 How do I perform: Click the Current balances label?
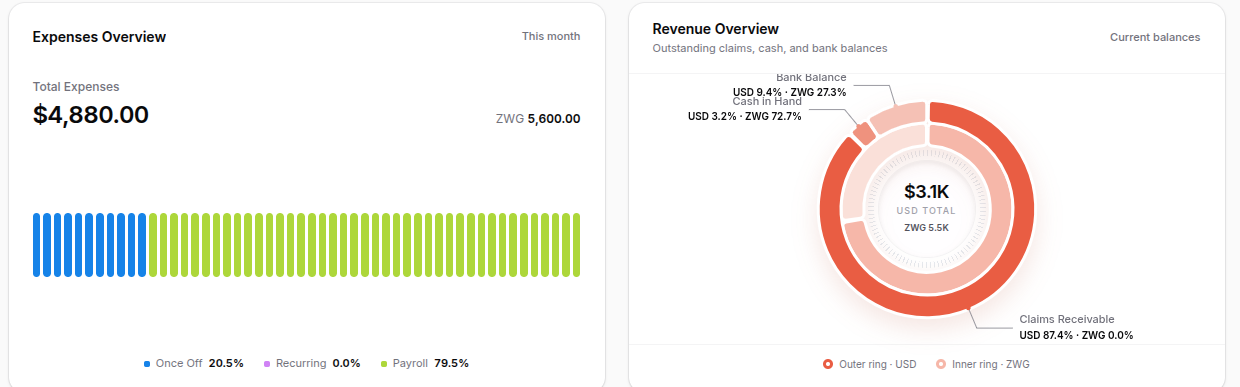1155,37
